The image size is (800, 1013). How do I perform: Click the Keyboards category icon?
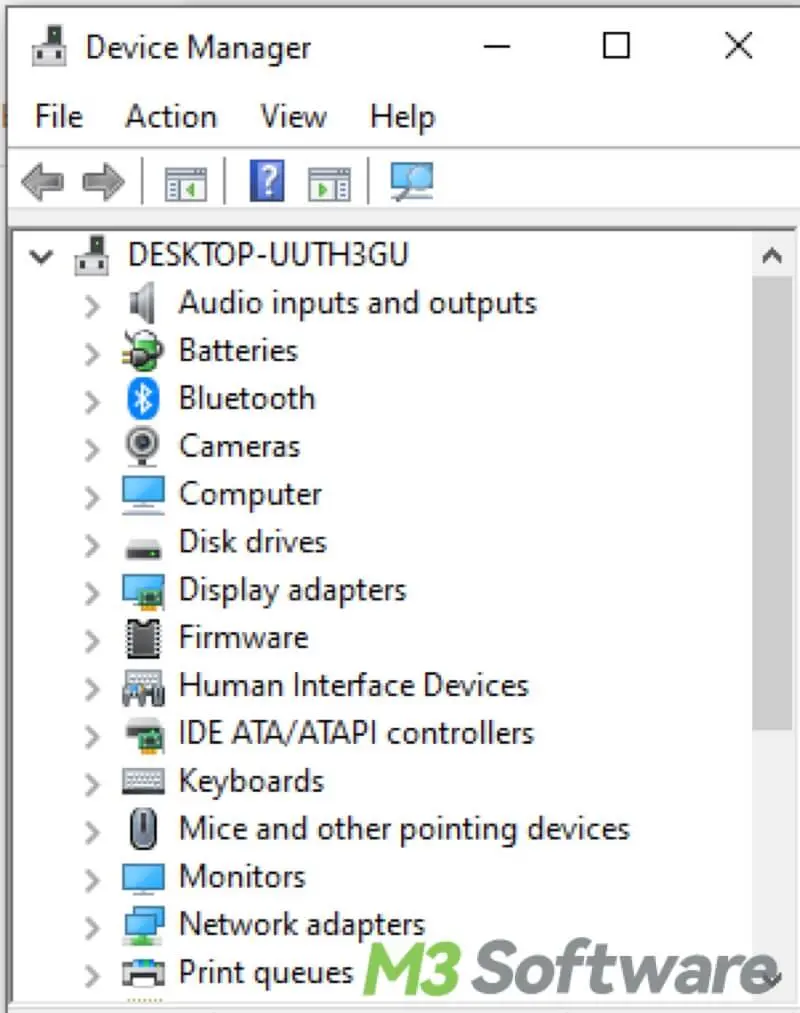[143, 781]
